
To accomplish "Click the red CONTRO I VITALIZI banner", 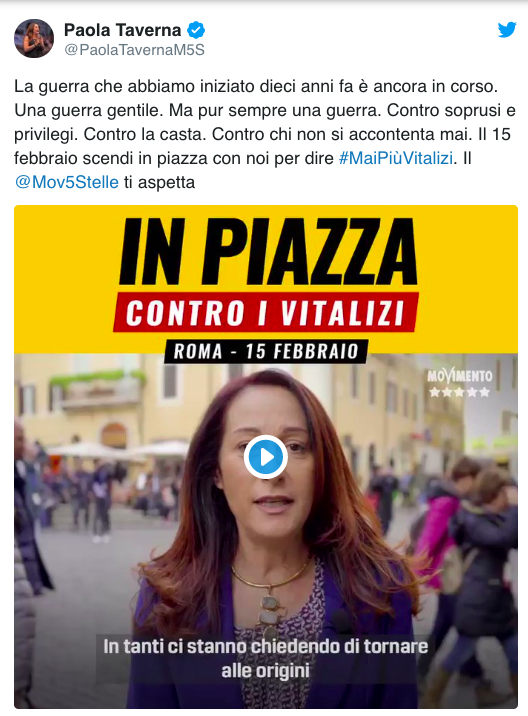I will (x=266, y=312).
